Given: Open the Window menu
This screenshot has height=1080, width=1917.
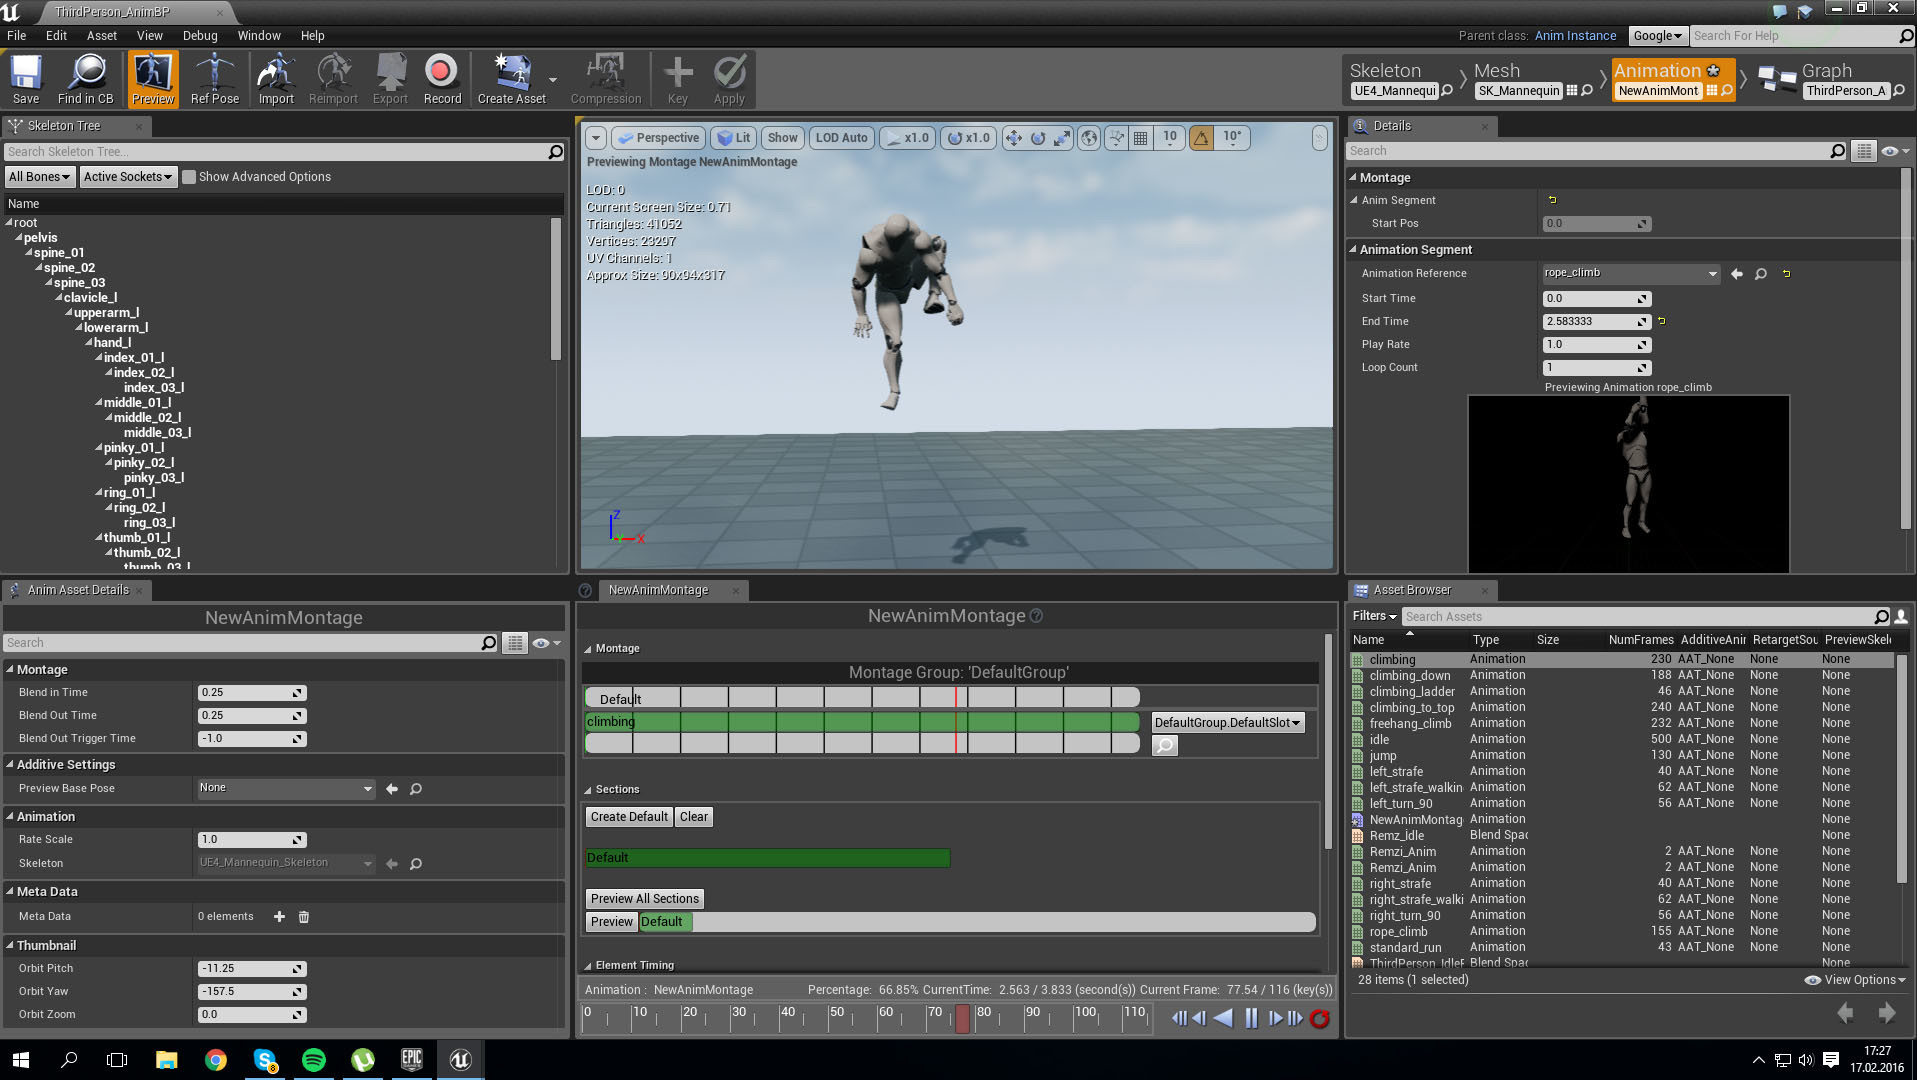Looking at the screenshot, I should [259, 35].
